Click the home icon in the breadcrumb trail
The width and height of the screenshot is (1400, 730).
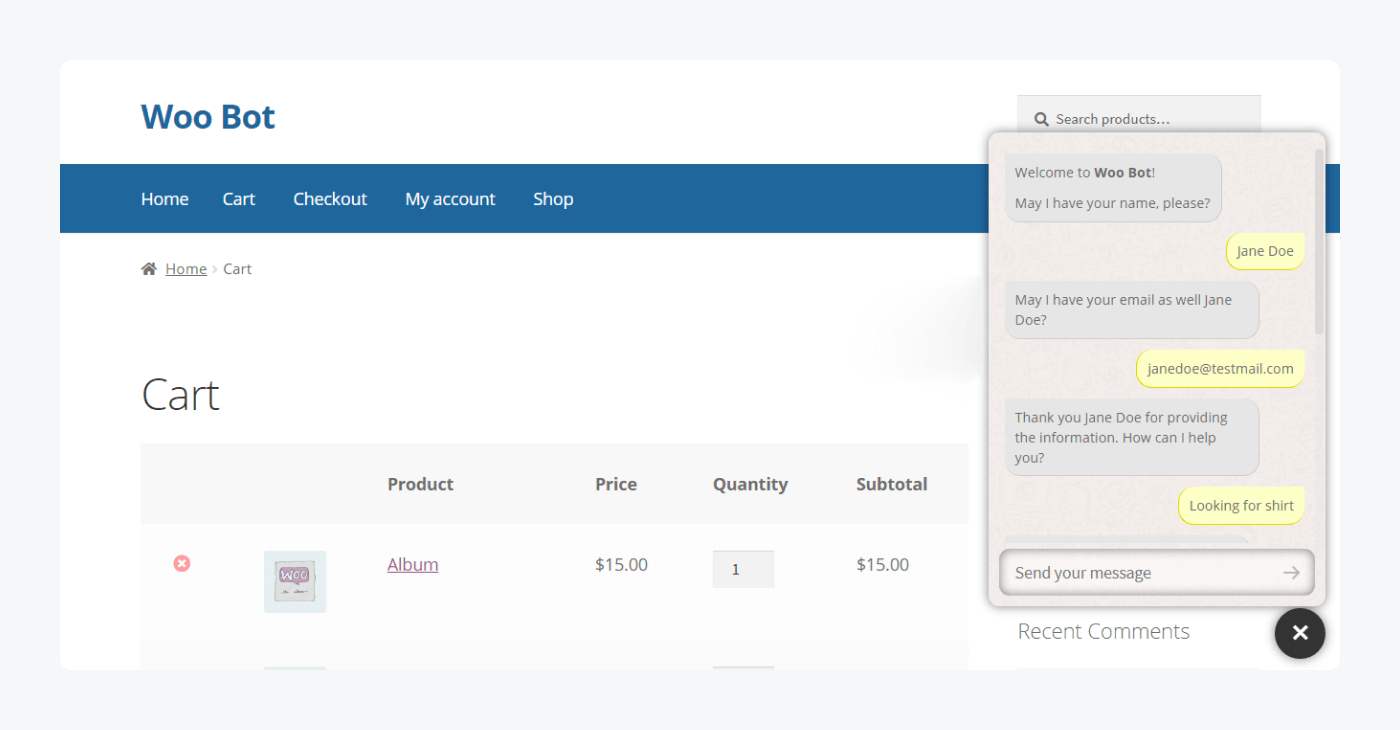148,267
